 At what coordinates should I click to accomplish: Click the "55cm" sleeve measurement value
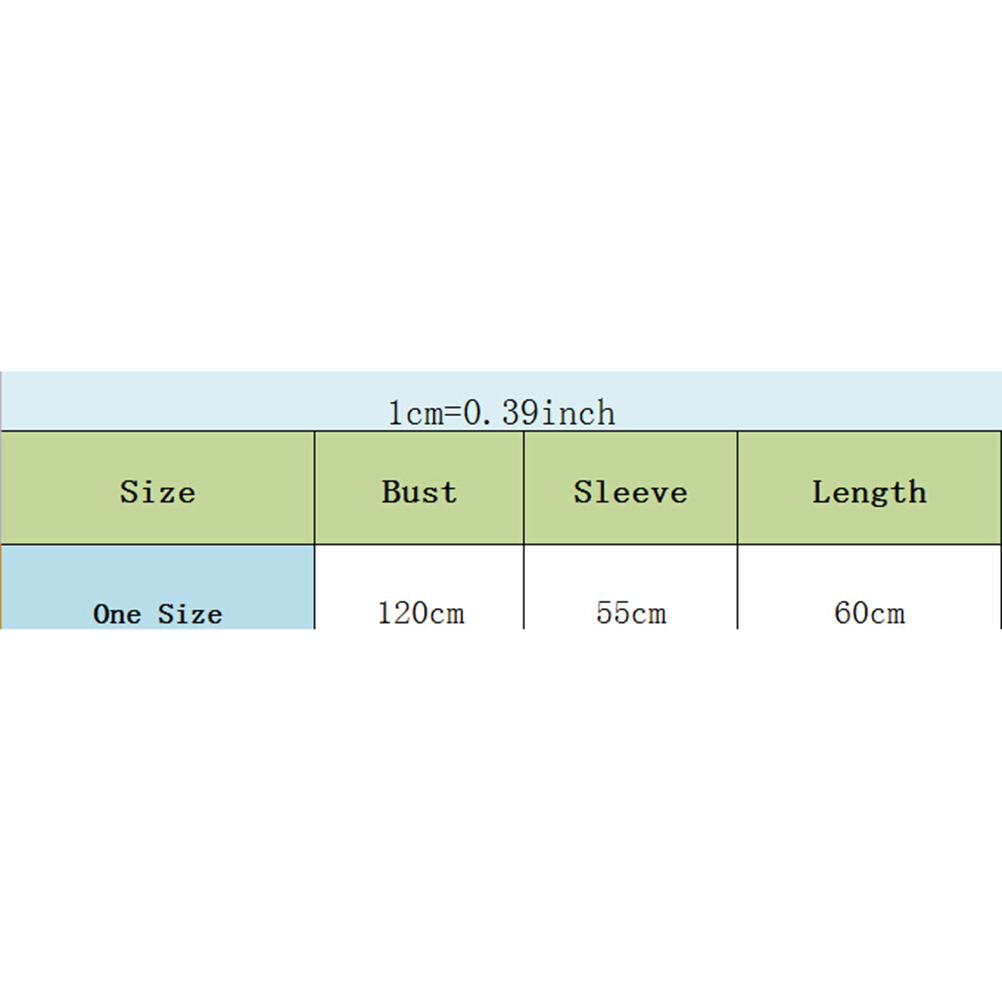630,612
